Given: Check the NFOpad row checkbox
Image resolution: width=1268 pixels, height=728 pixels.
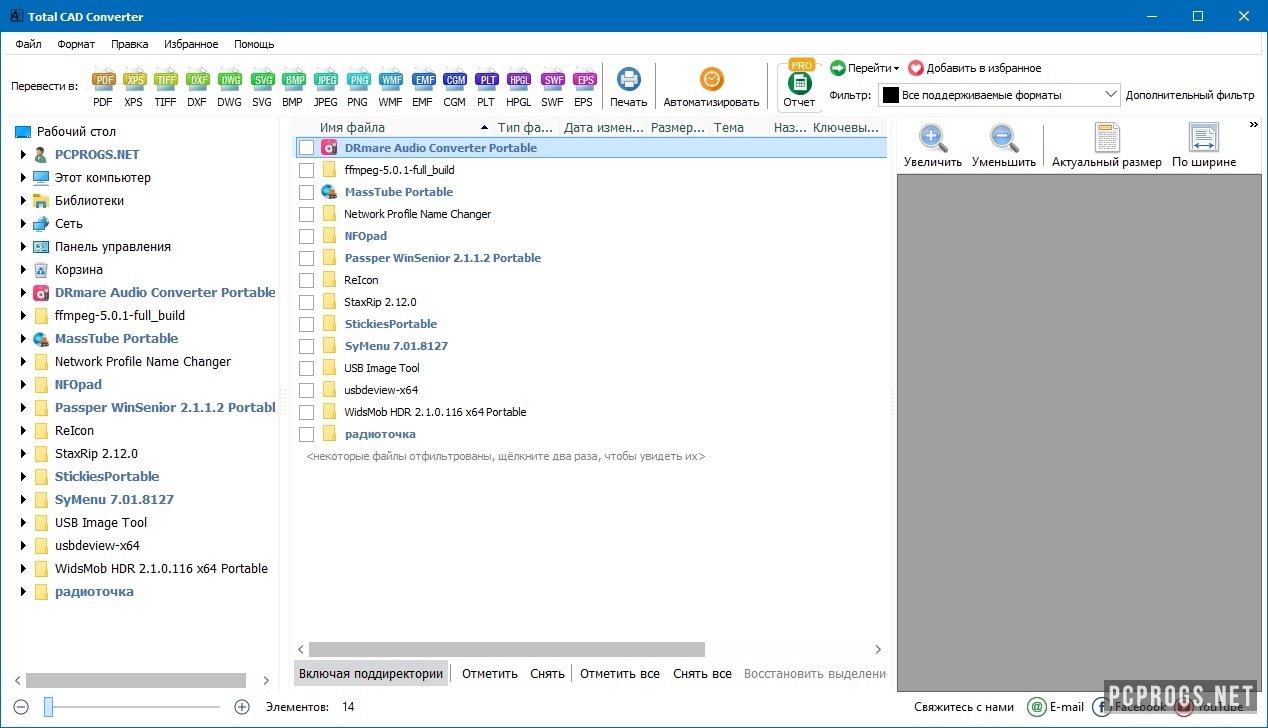Looking at the screenshot, I should click(307, 236).
